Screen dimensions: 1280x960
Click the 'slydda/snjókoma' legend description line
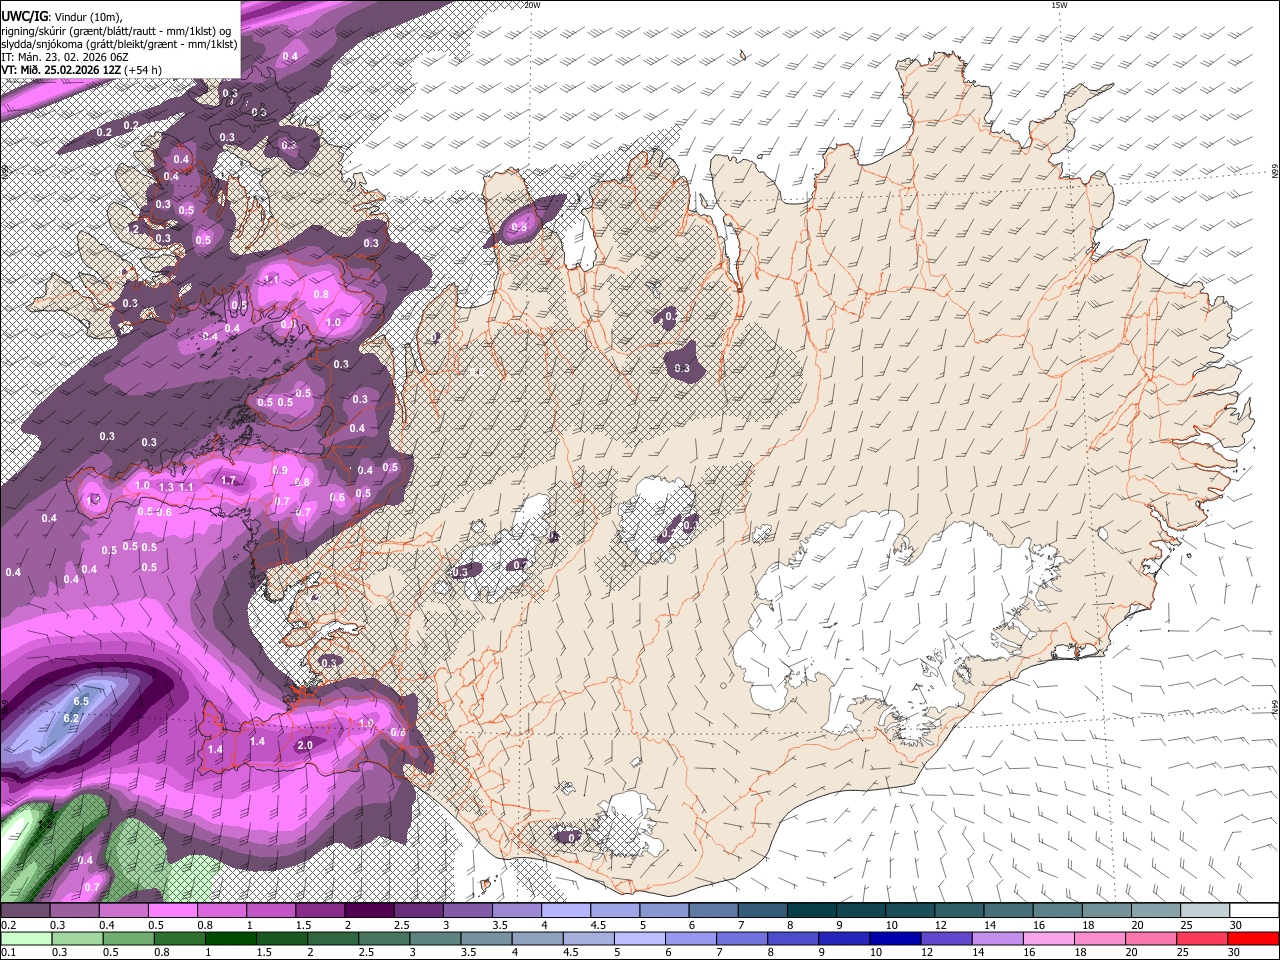tap(119, 44)
